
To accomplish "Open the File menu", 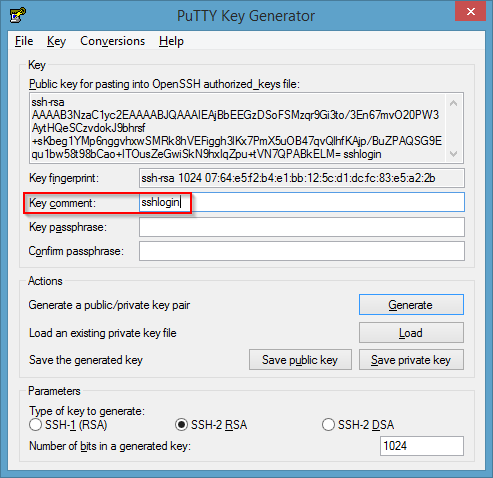I will (x=24, y=41).
